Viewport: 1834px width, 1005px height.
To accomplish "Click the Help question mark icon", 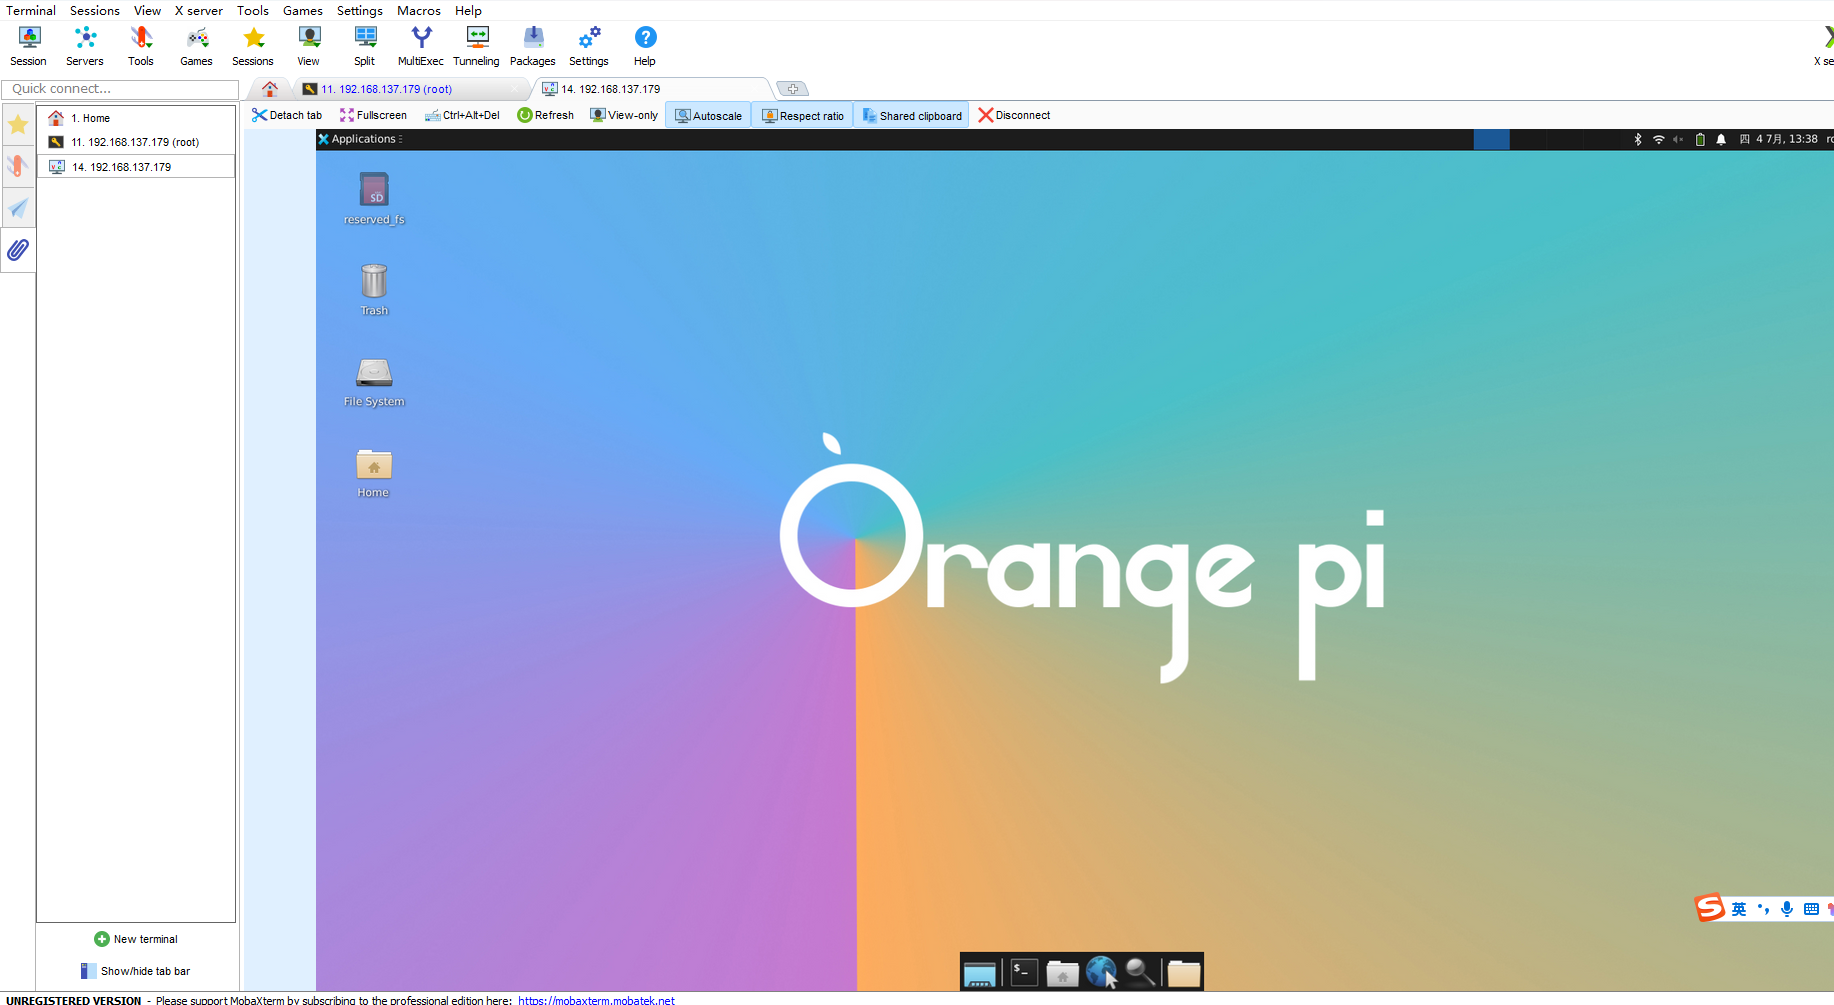I will (x=645, y=46).
